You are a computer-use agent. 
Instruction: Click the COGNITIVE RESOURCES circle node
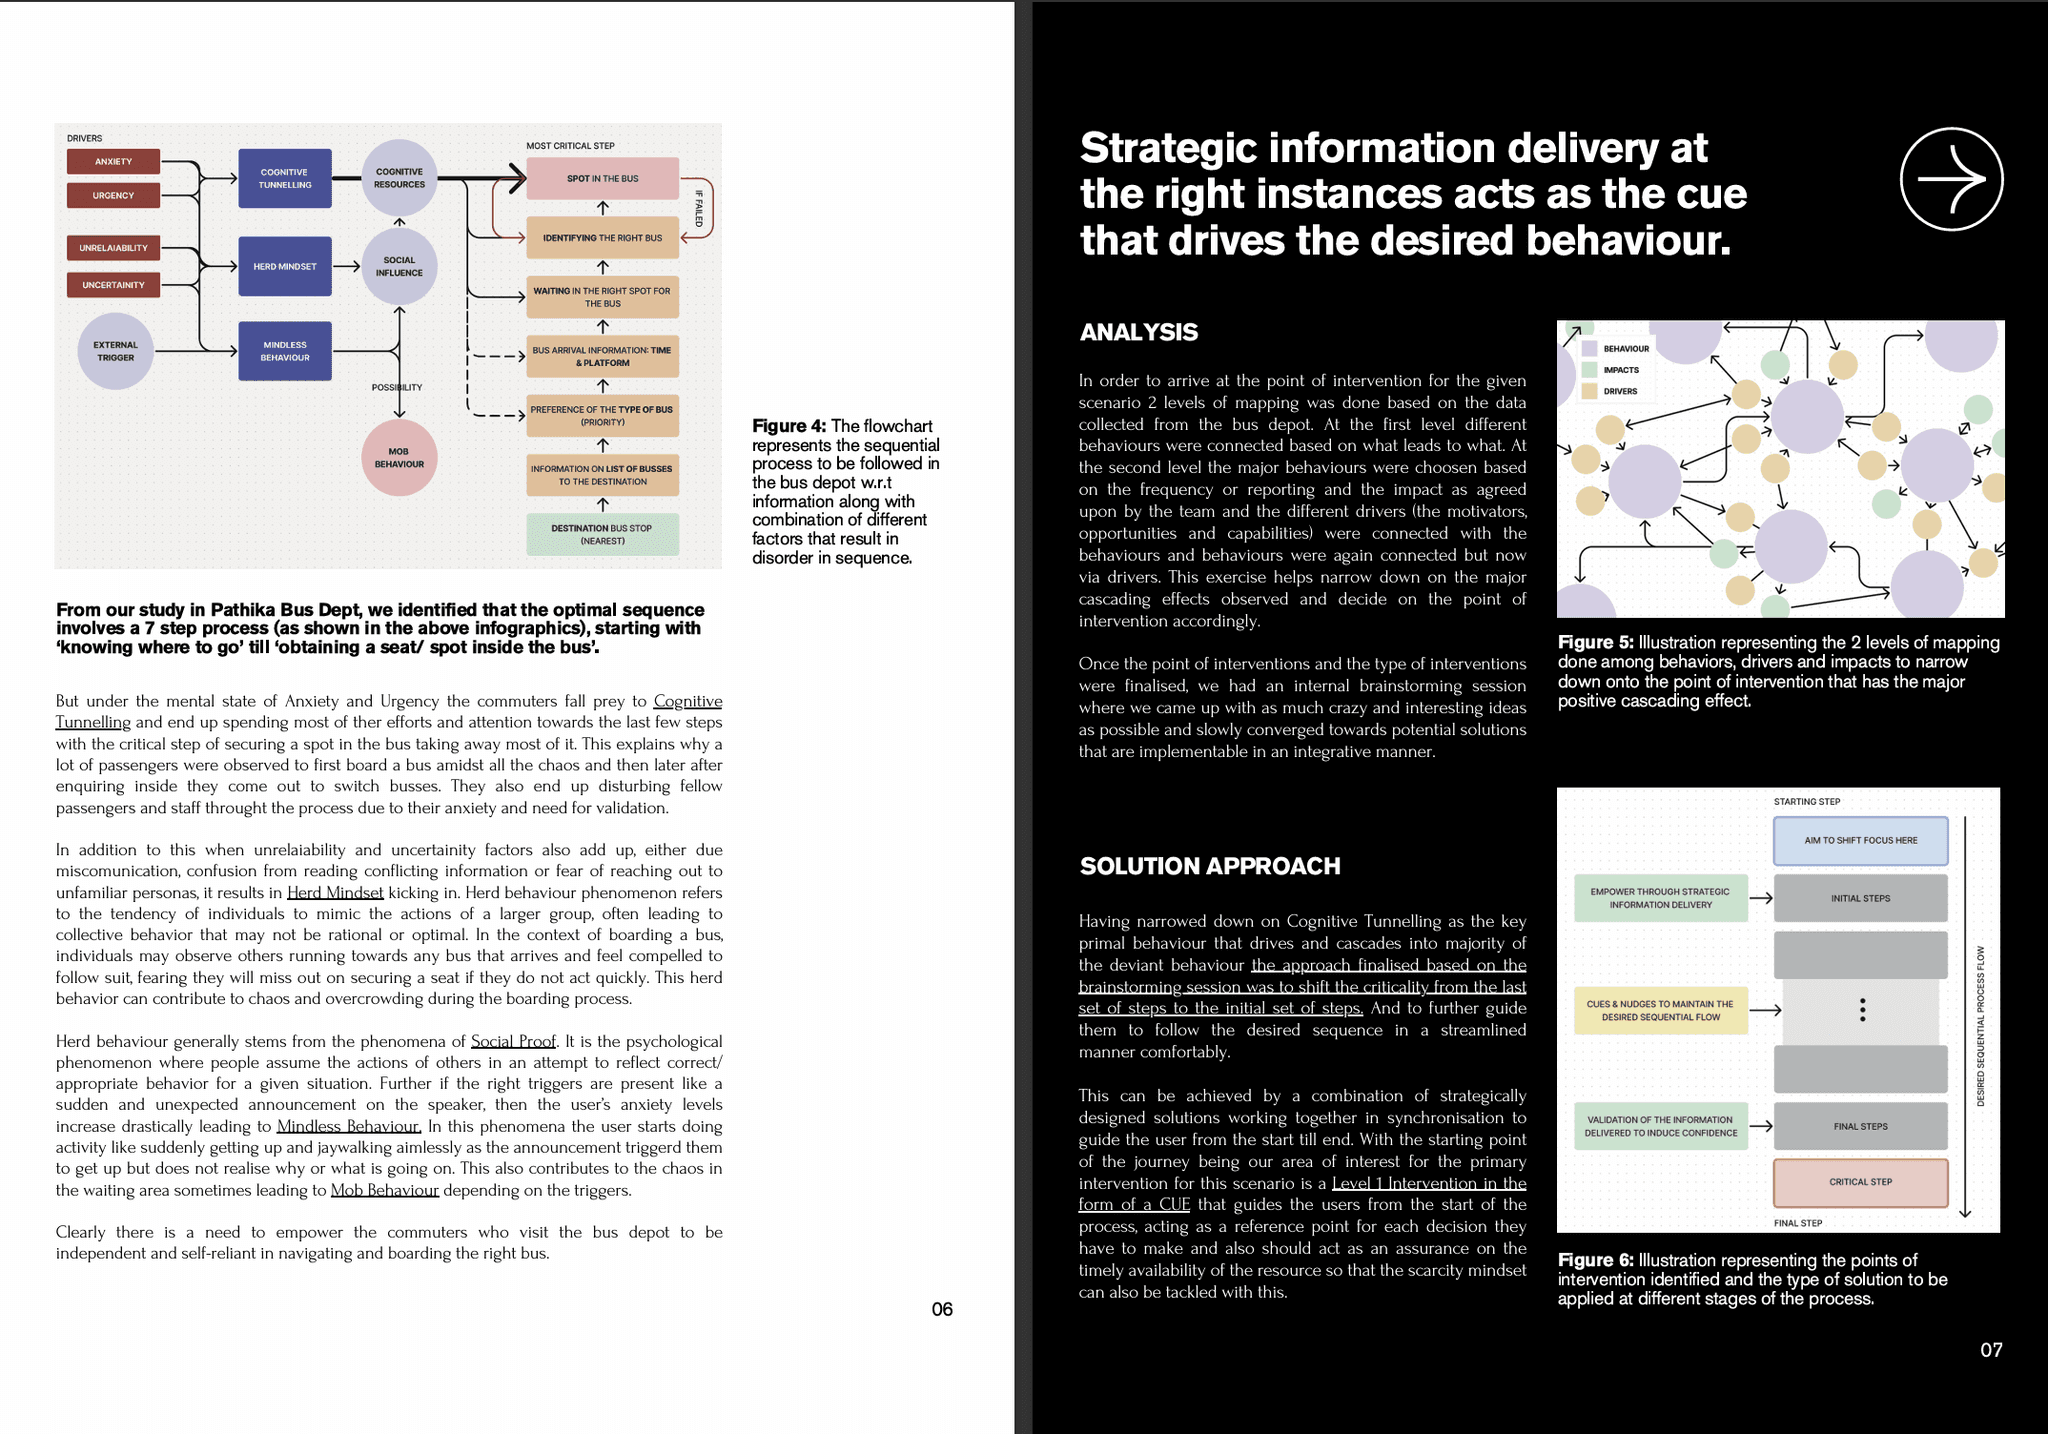(x=399, y=178)
